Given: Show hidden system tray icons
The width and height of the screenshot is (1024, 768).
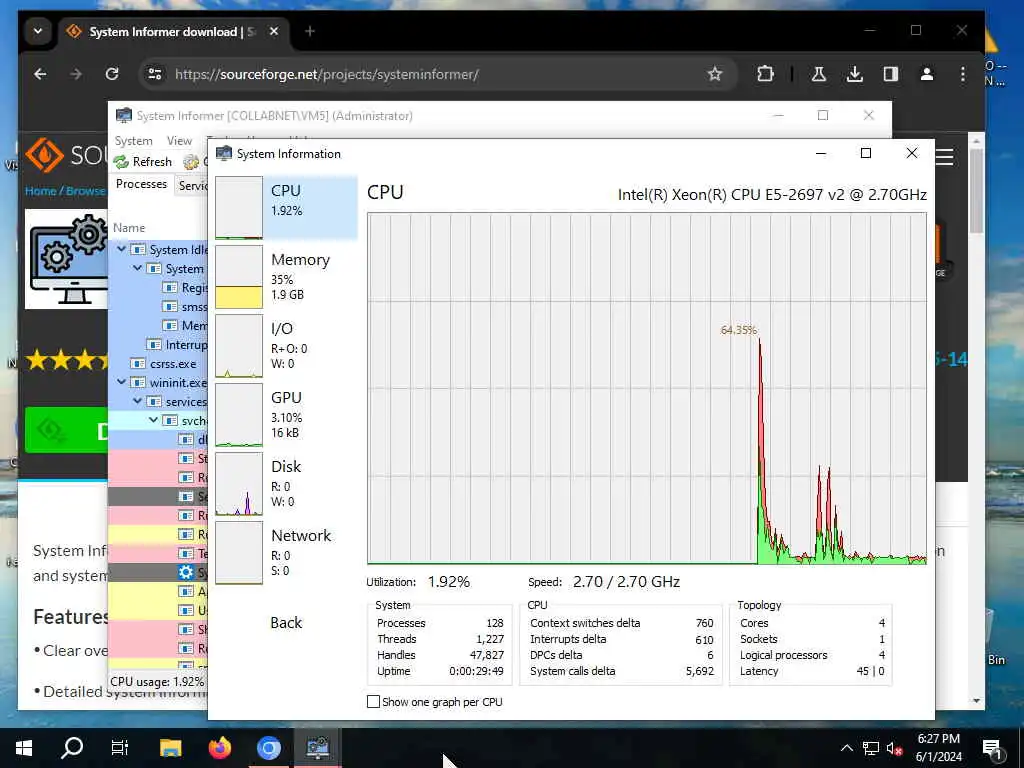Looking at the screenshot, I should (846, 748).
